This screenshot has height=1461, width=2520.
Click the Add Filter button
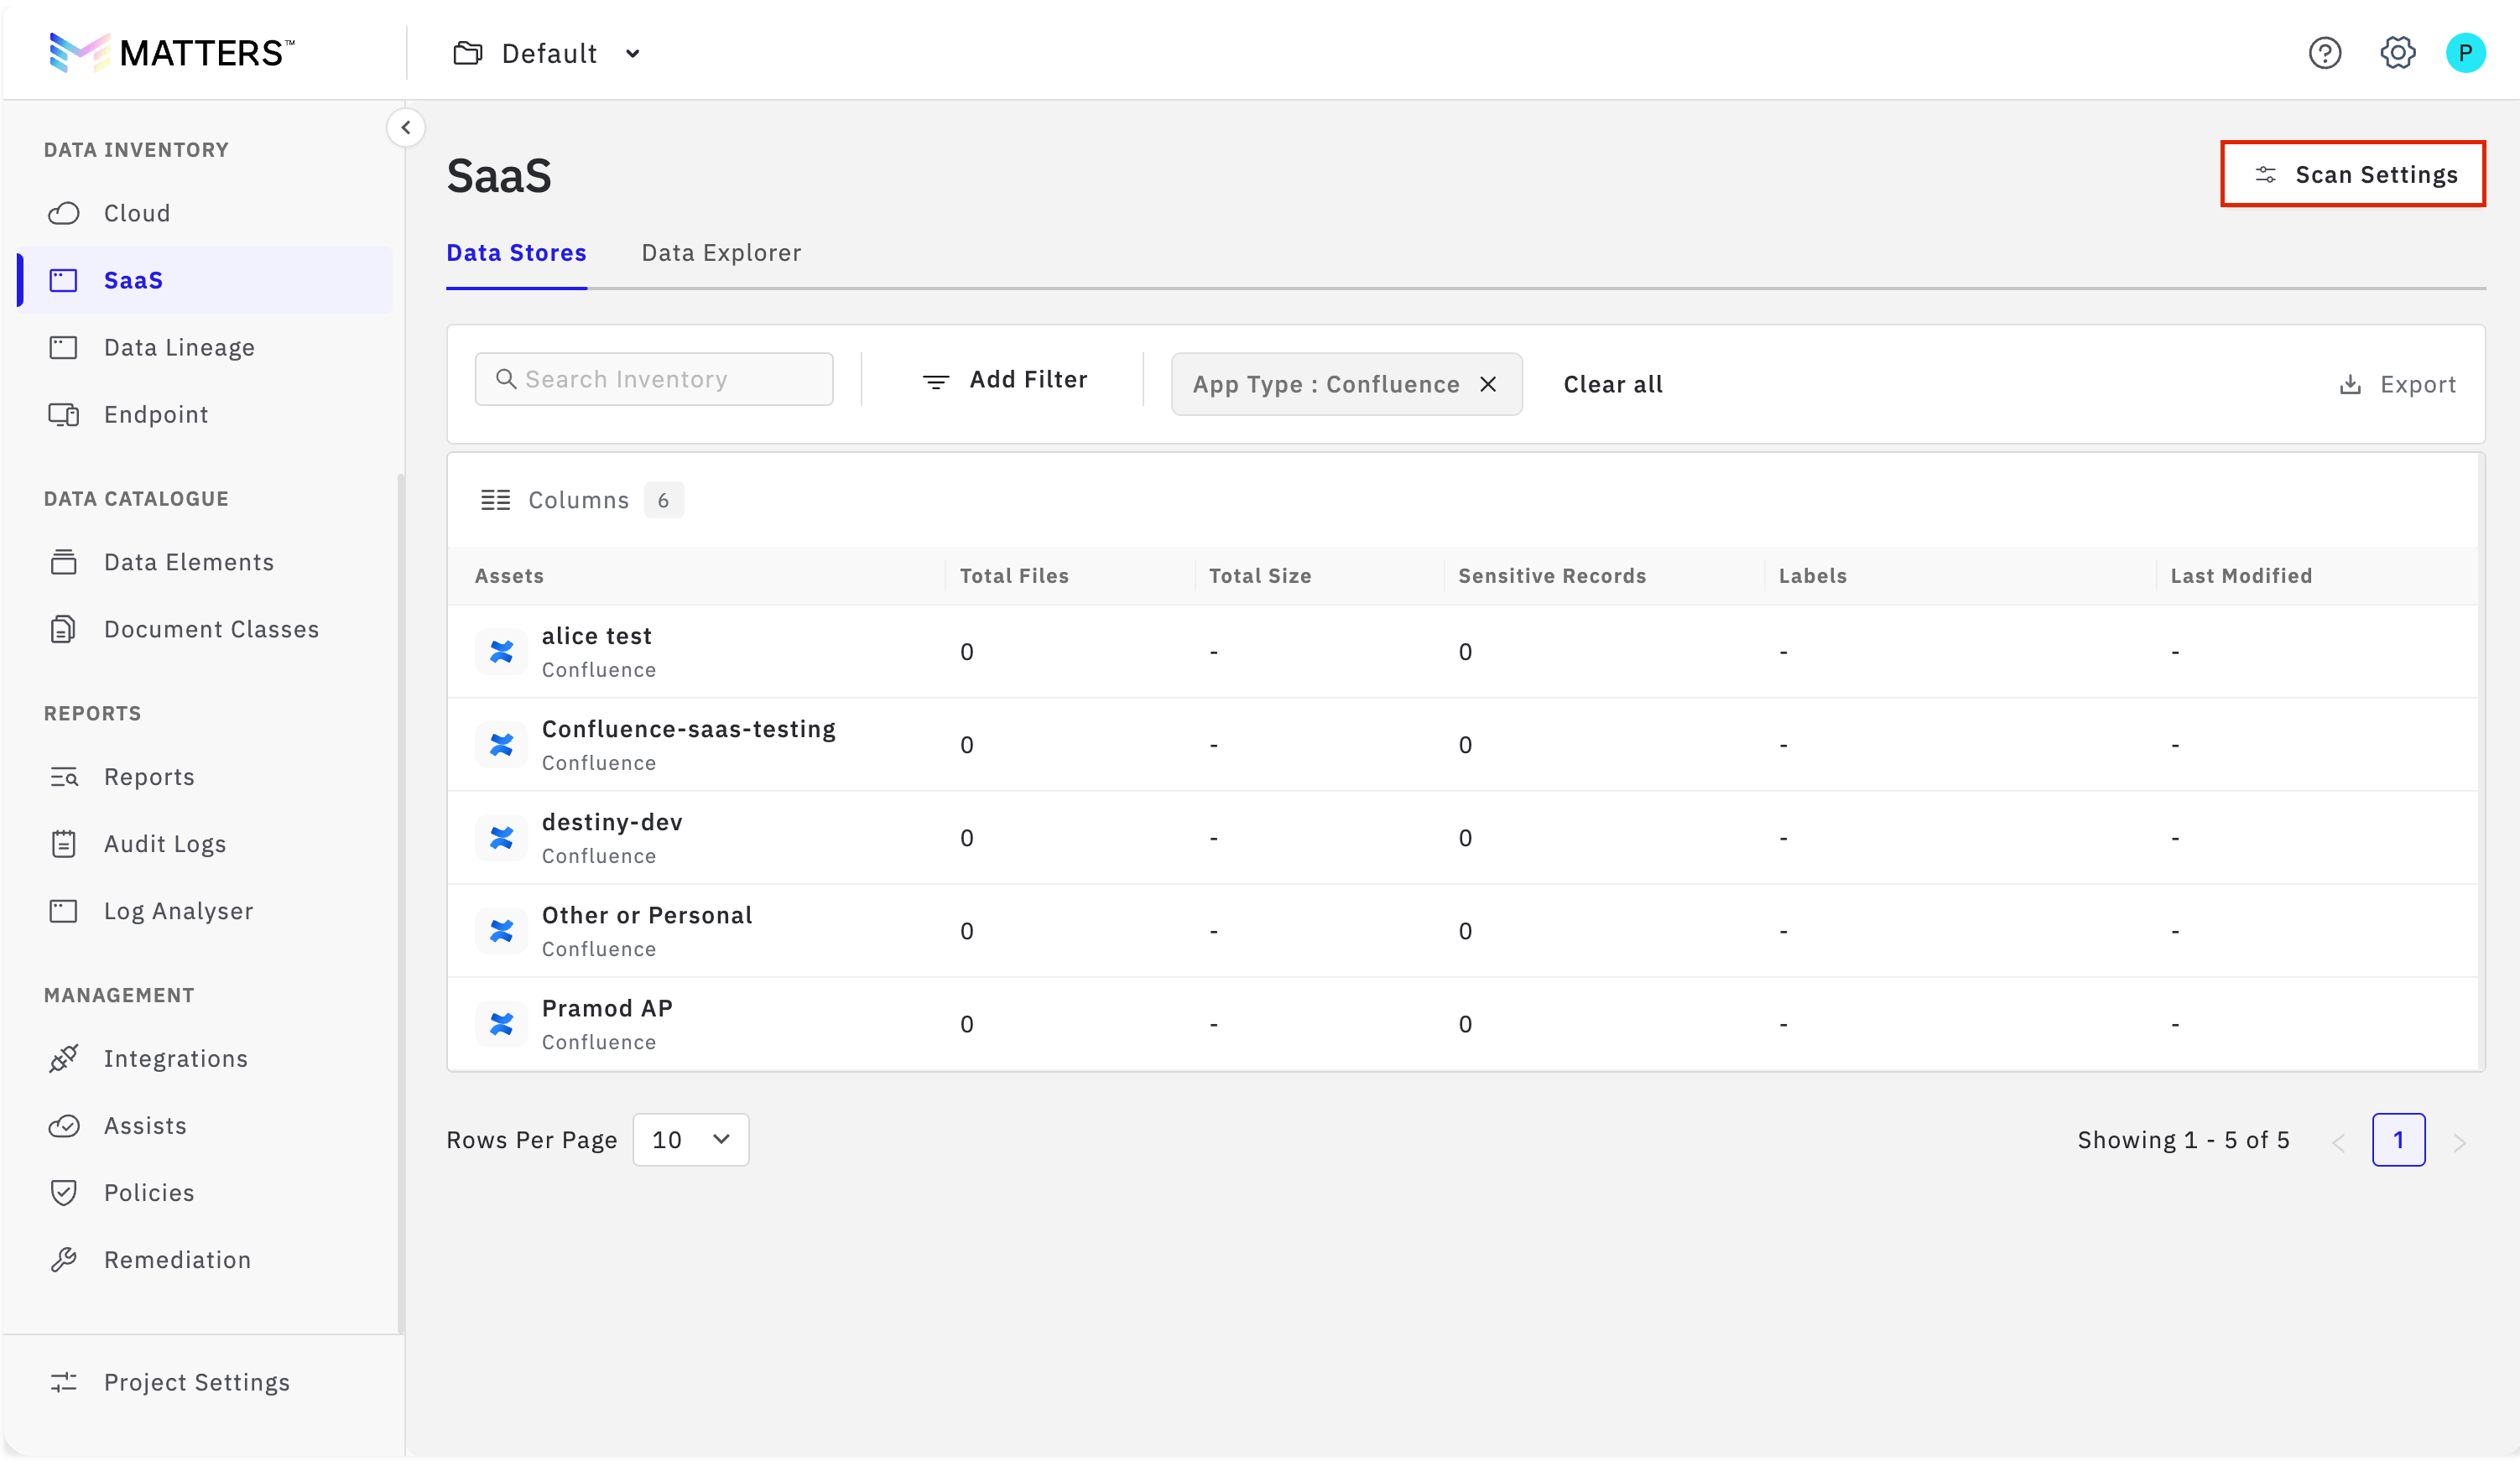[1004, 380]
